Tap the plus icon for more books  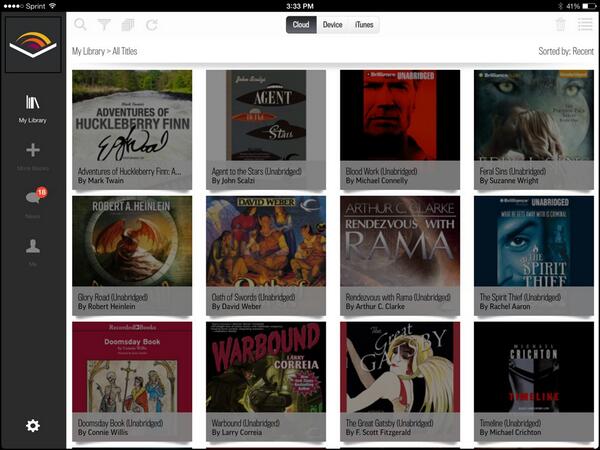point(33,150)
